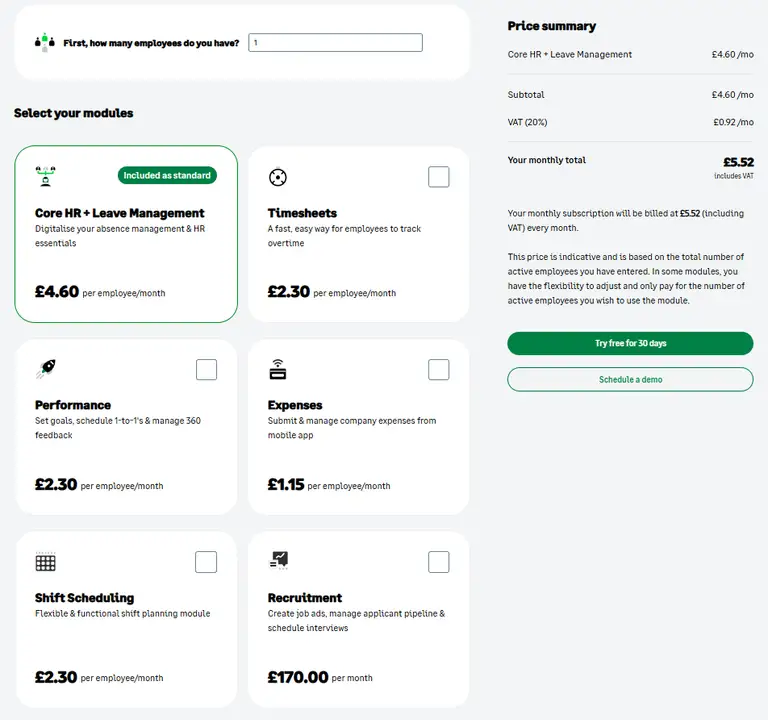Screen dimensions: 768x720
Task: Select the Core HR + Leave Management title
Action: pos(120,213)
